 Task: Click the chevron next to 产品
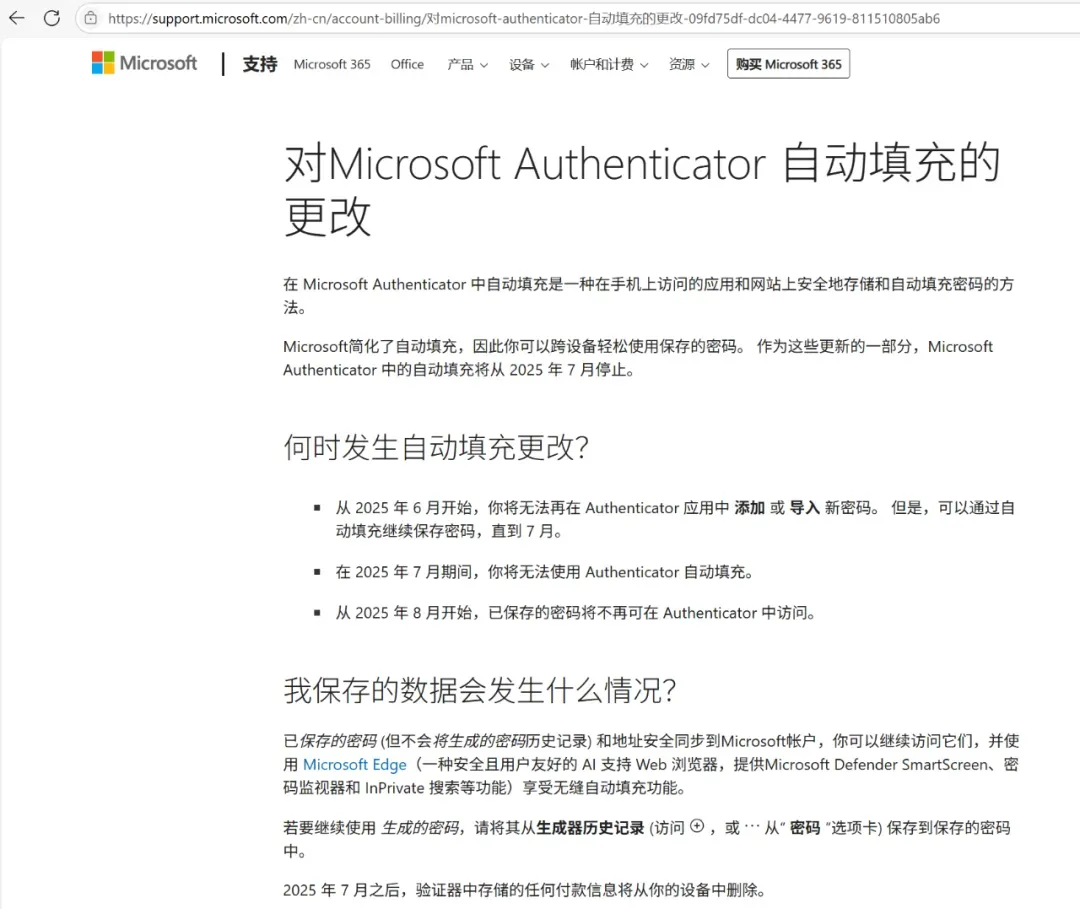tap(484, 65)
